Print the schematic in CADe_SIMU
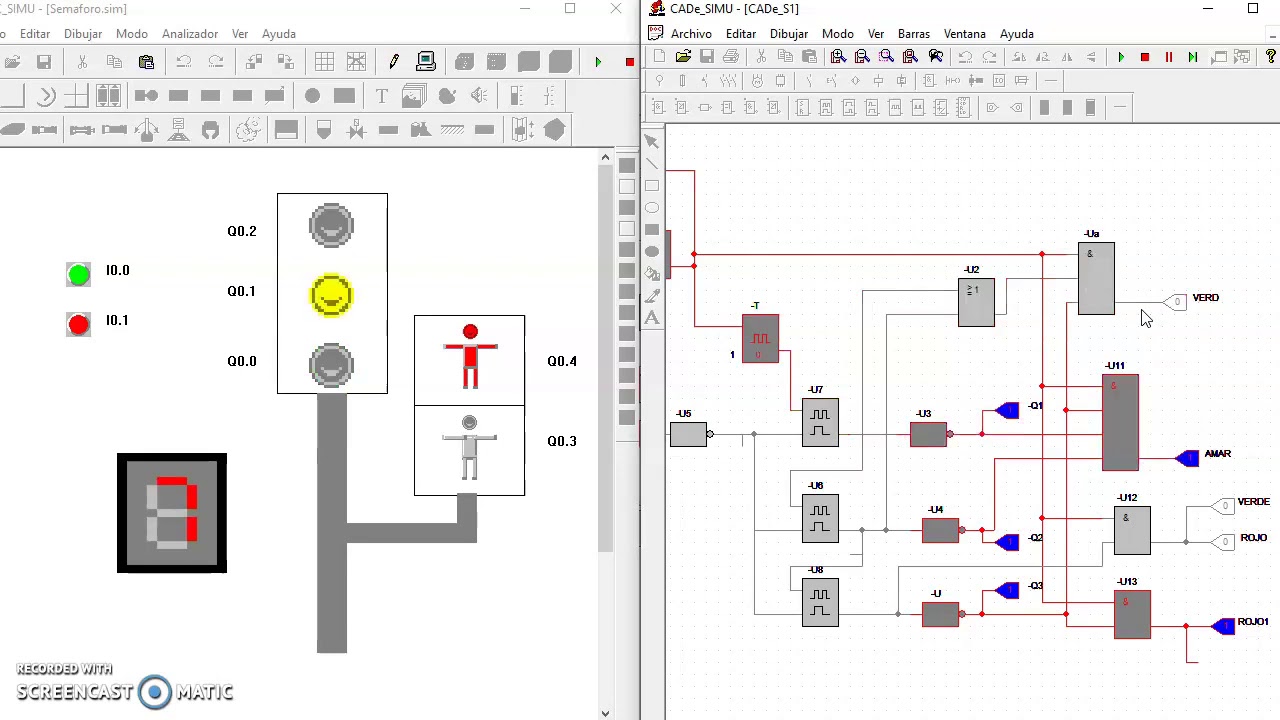Viewport: 1280px width, 720px height. coord(731,57)
